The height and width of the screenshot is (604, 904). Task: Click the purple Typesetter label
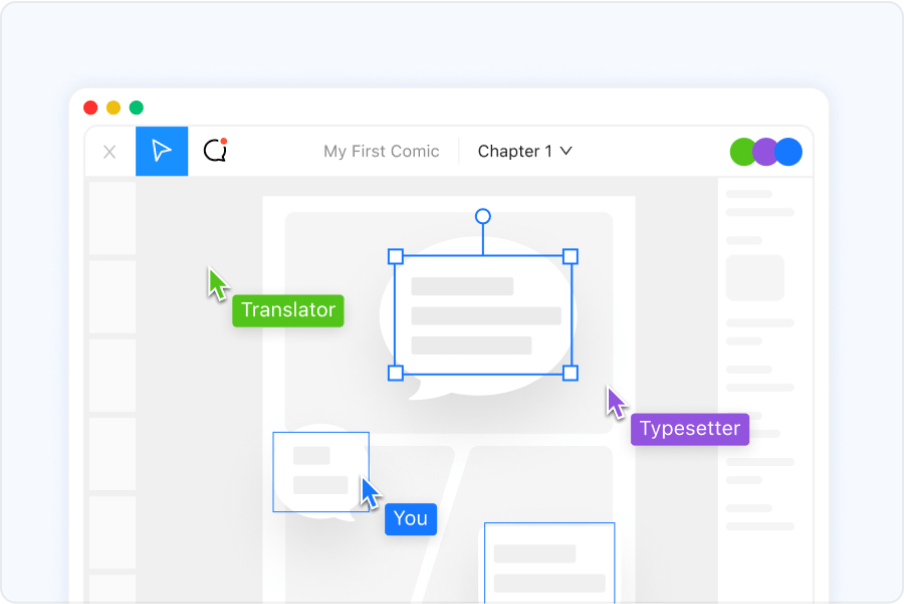coord(690,429)
